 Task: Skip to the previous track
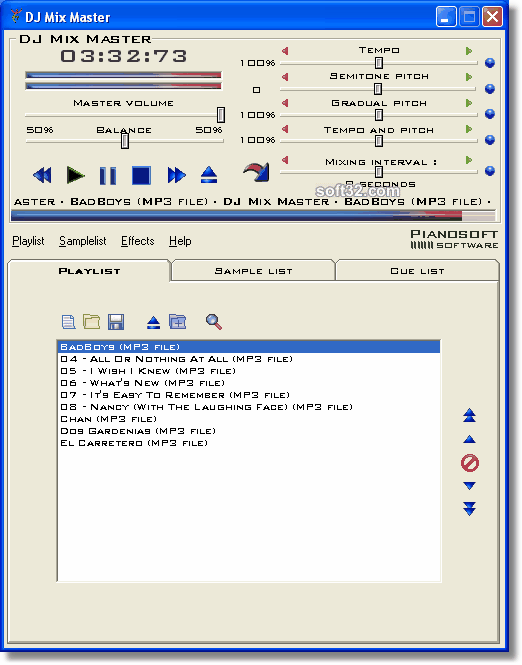coord(42,175)
